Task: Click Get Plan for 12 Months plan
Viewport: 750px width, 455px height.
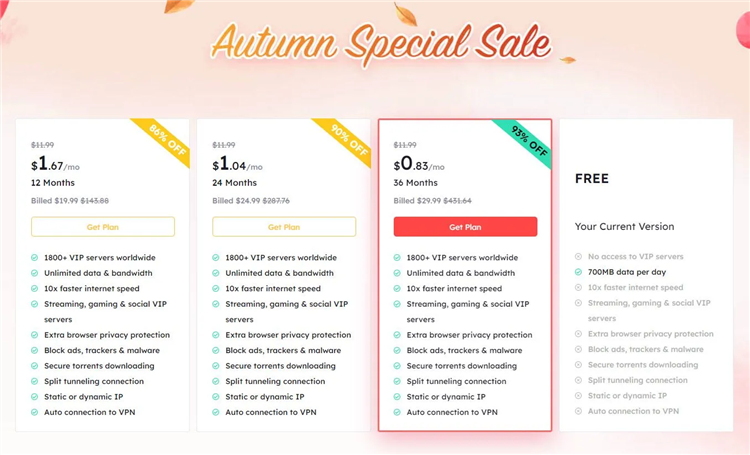Action: 103,227
